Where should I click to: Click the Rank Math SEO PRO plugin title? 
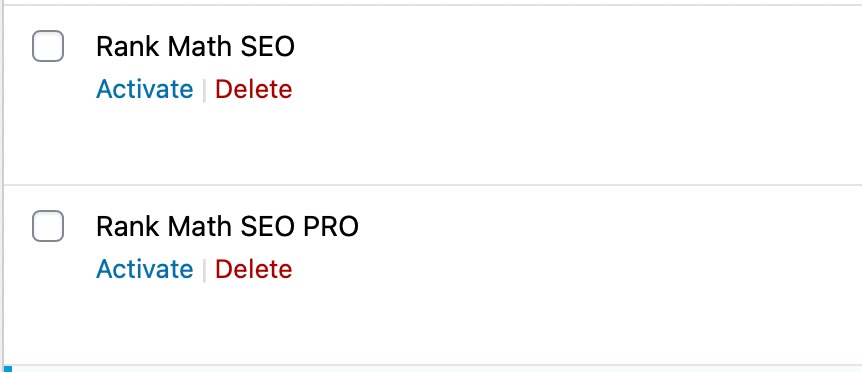pyautogui.click(x=227, y=226)
